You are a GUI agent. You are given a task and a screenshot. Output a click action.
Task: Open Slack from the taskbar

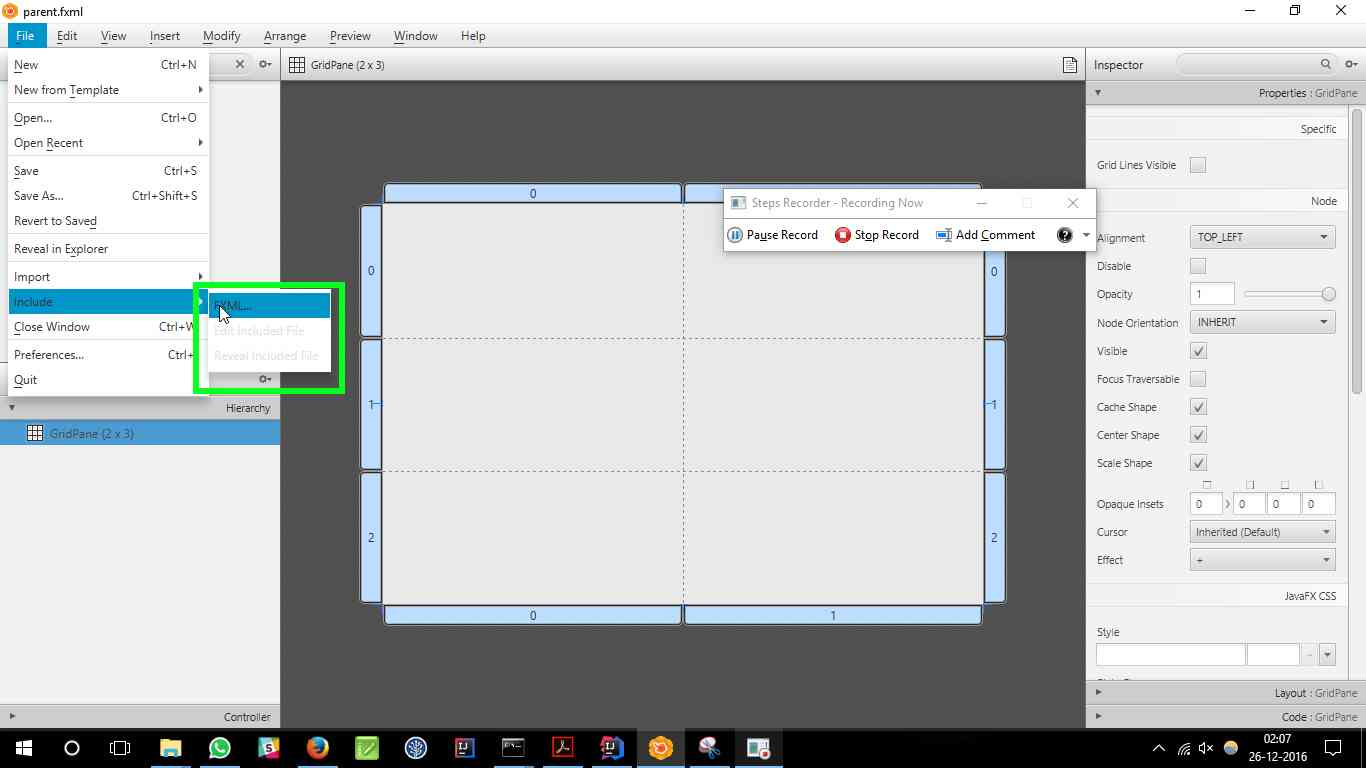pyautogui.click(x=269, y=747)
